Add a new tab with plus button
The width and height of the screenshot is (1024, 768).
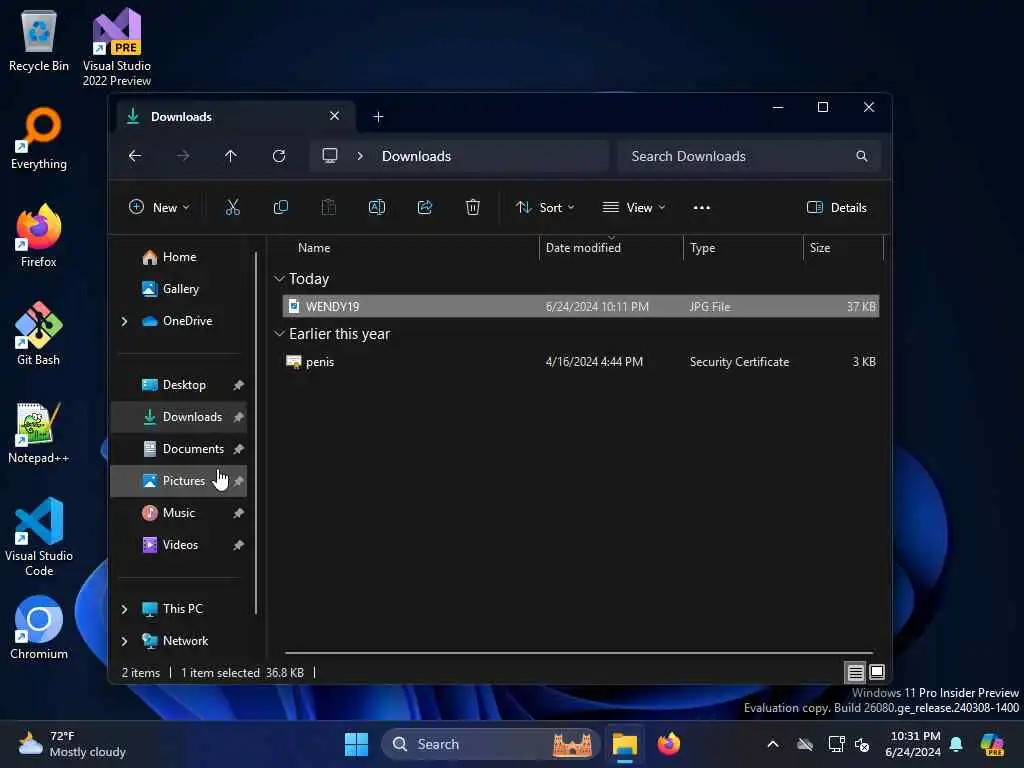pyautogui.click(x=378, y=117)
